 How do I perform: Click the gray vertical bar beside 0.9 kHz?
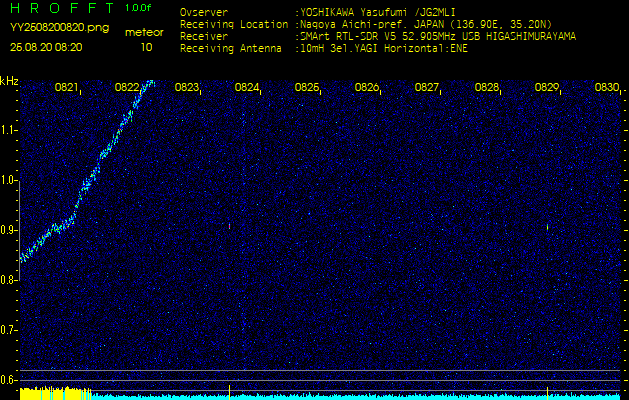coord(19,230)
